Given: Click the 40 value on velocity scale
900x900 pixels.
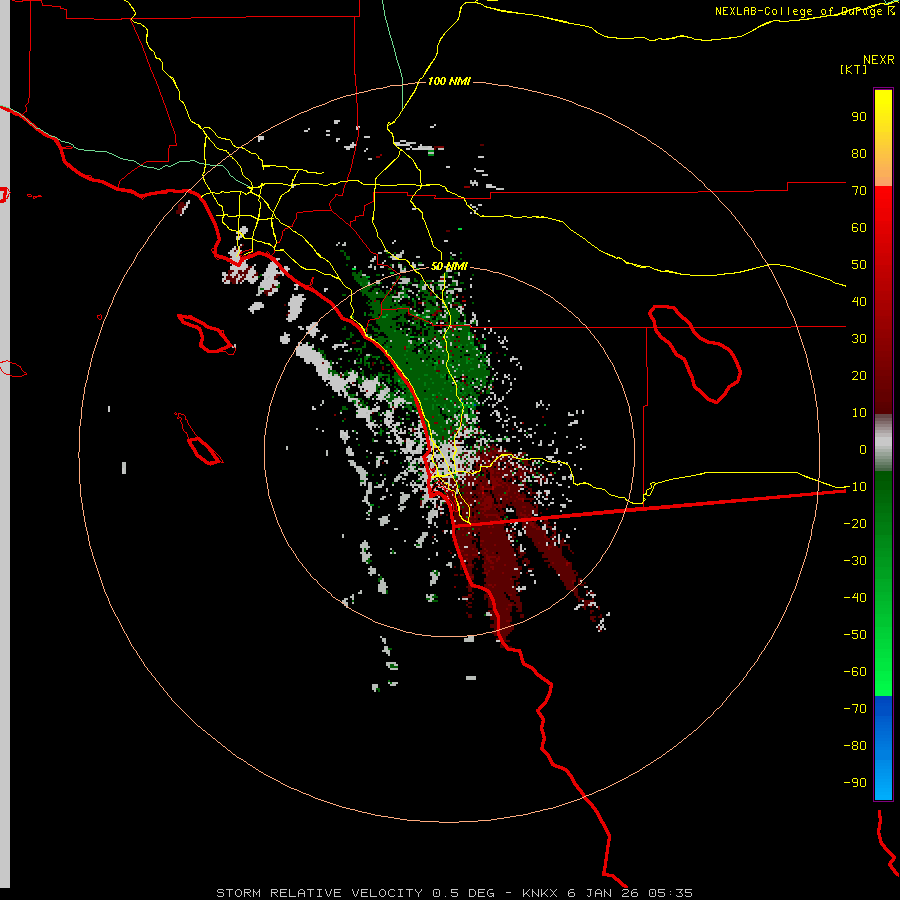Looking at the screenshot, I should (859, 301).
